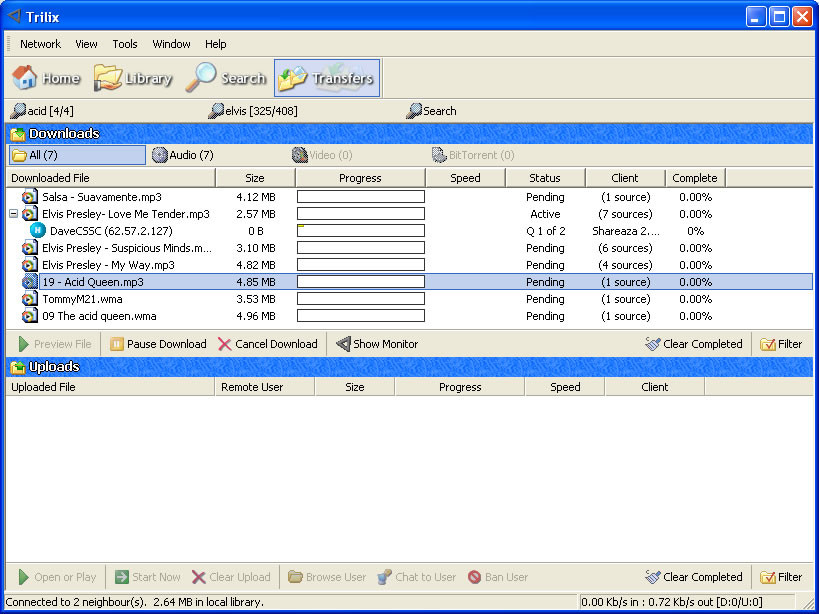Open the blank Search tab
This screenshot has width=819, height=614.
(432, 111)
